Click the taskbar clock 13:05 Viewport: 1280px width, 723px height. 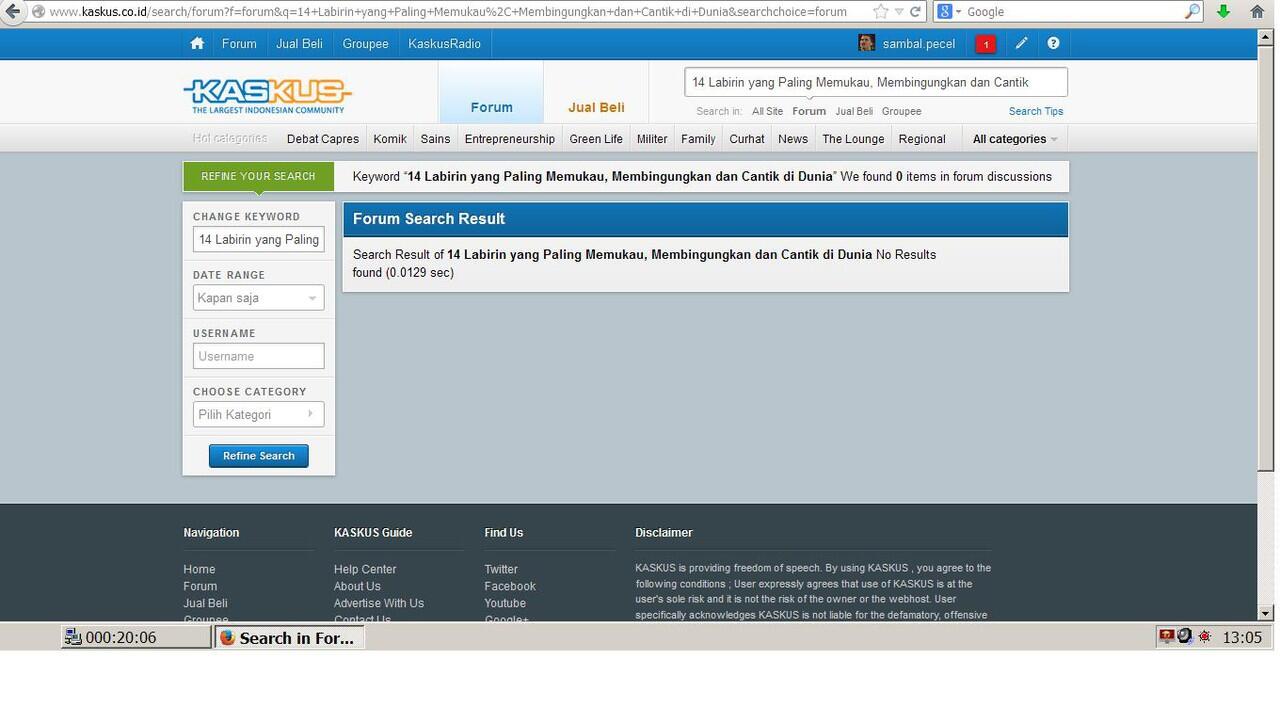click(x=1242, y=637)
